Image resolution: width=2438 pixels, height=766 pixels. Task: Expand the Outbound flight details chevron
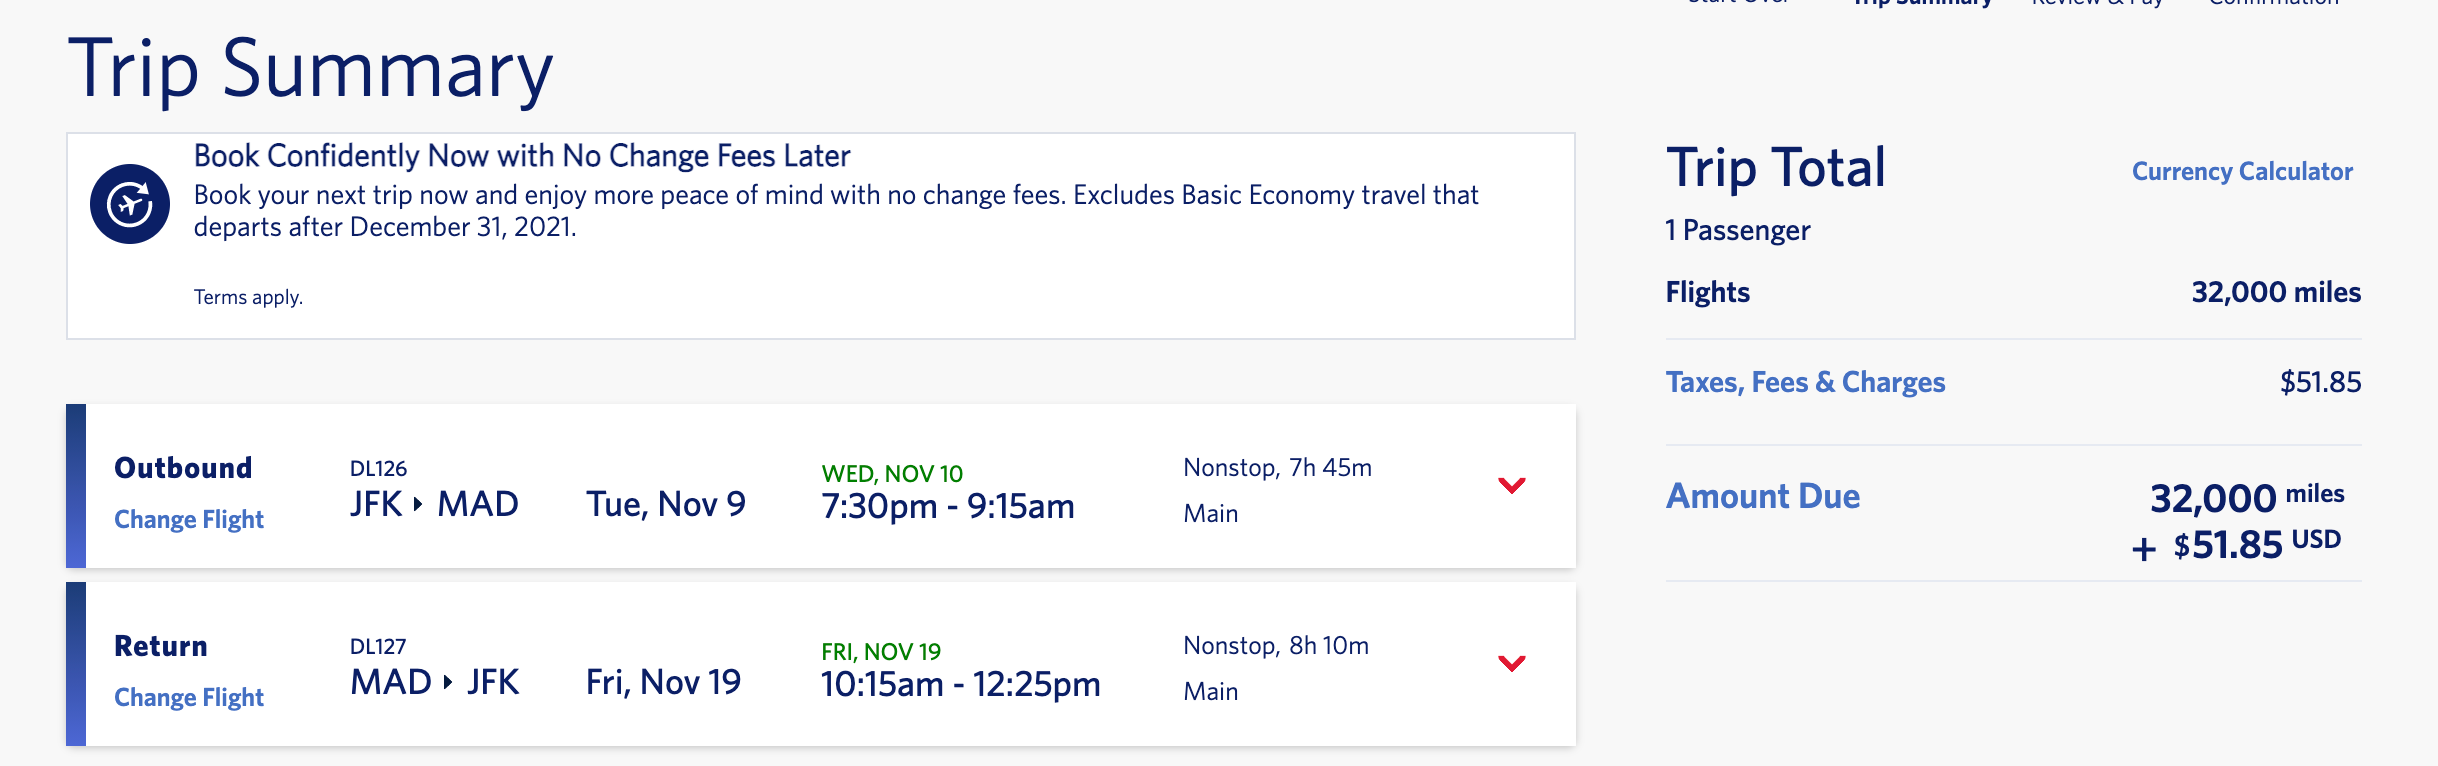coord(1511,486)
